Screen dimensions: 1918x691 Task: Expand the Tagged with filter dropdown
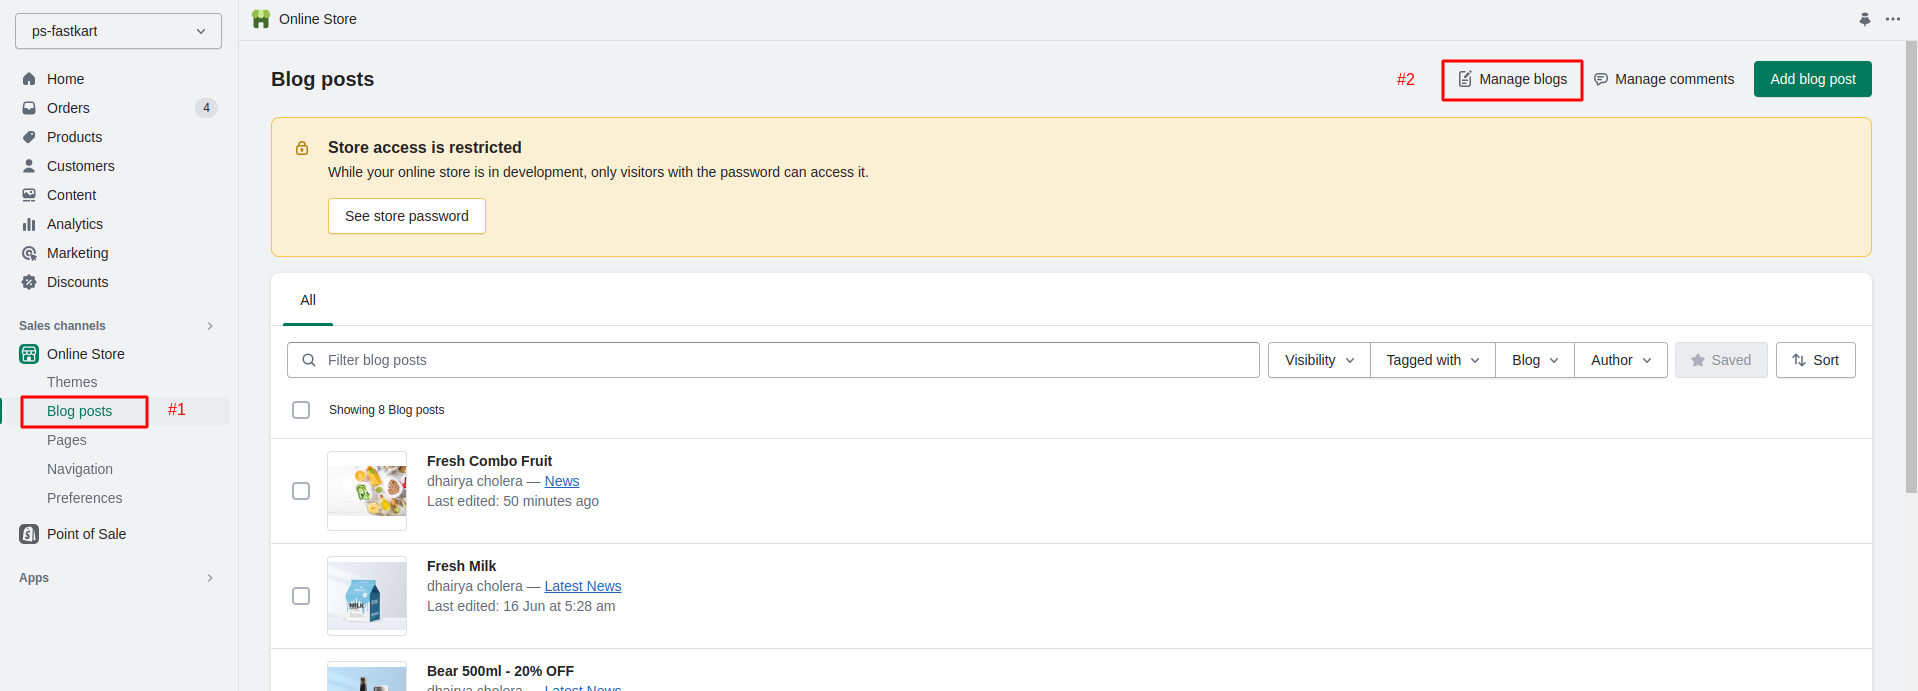pos(1432,360)
